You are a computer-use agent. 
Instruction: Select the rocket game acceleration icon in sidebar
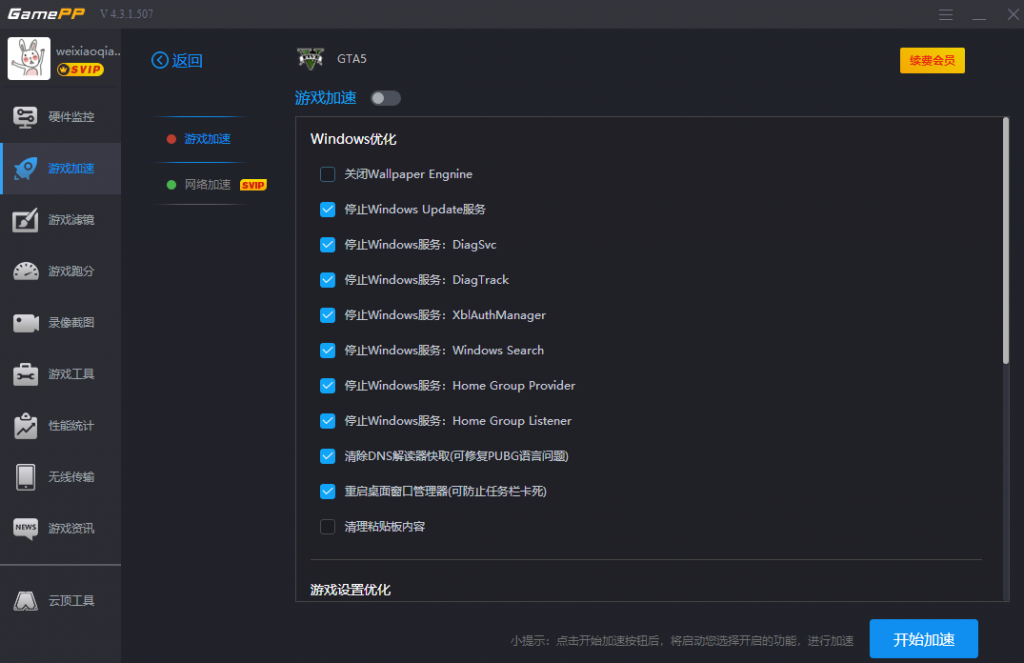(x=25, y=169)
